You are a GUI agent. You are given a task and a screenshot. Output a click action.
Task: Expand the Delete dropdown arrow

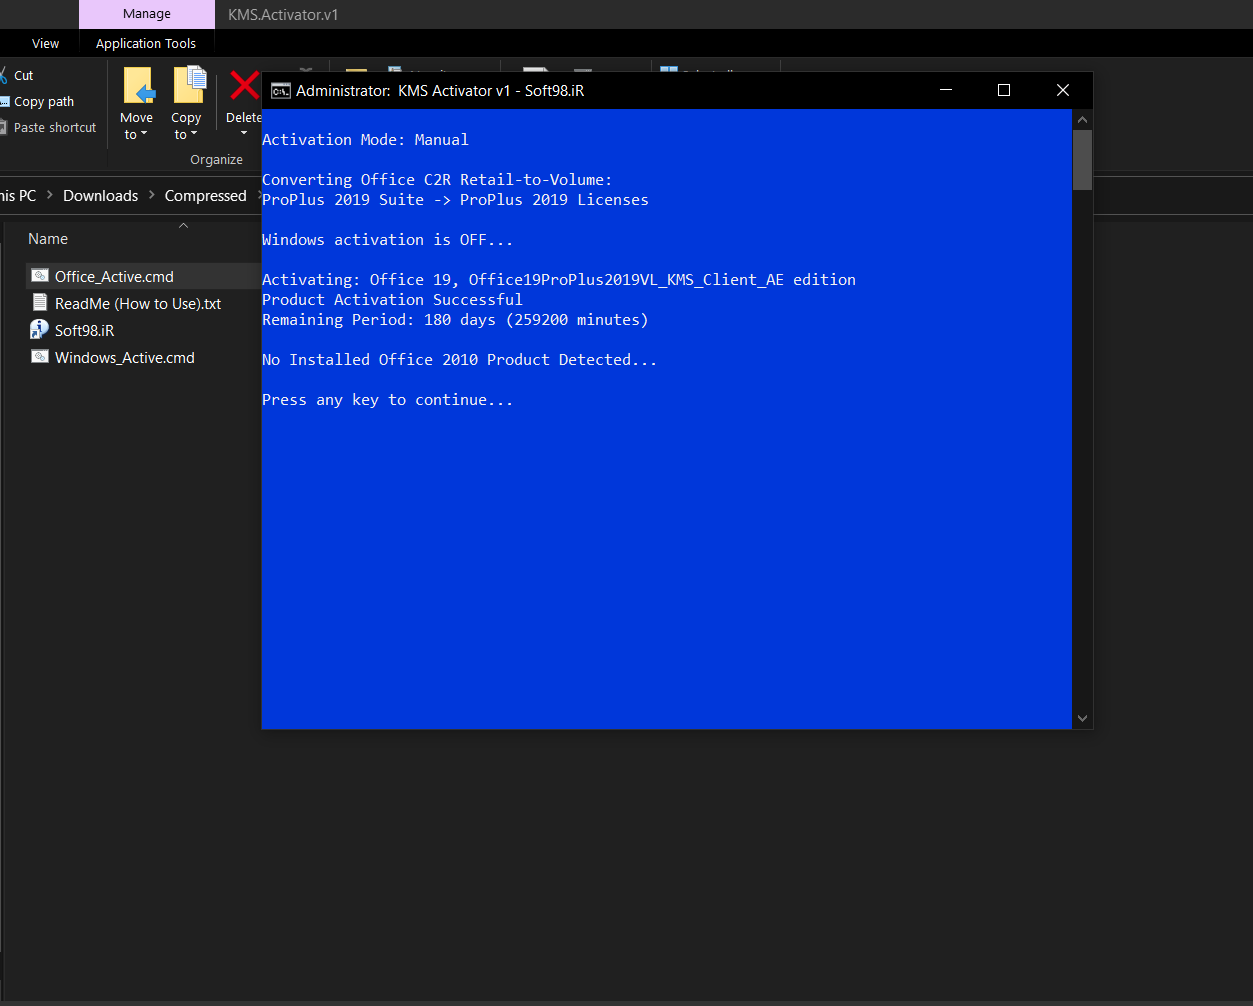pyautogui.click(x=244, y=134)
